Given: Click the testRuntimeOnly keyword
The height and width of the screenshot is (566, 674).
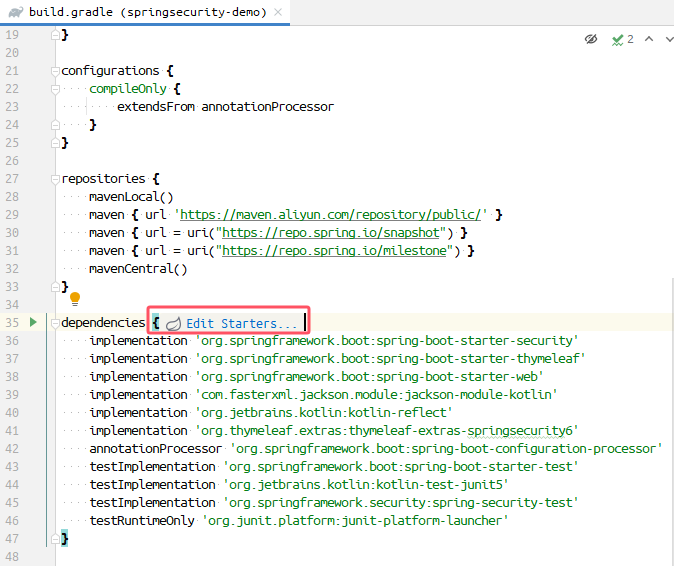Looking at the screenshot, I should pyautogui.click(x=142, y=521).
